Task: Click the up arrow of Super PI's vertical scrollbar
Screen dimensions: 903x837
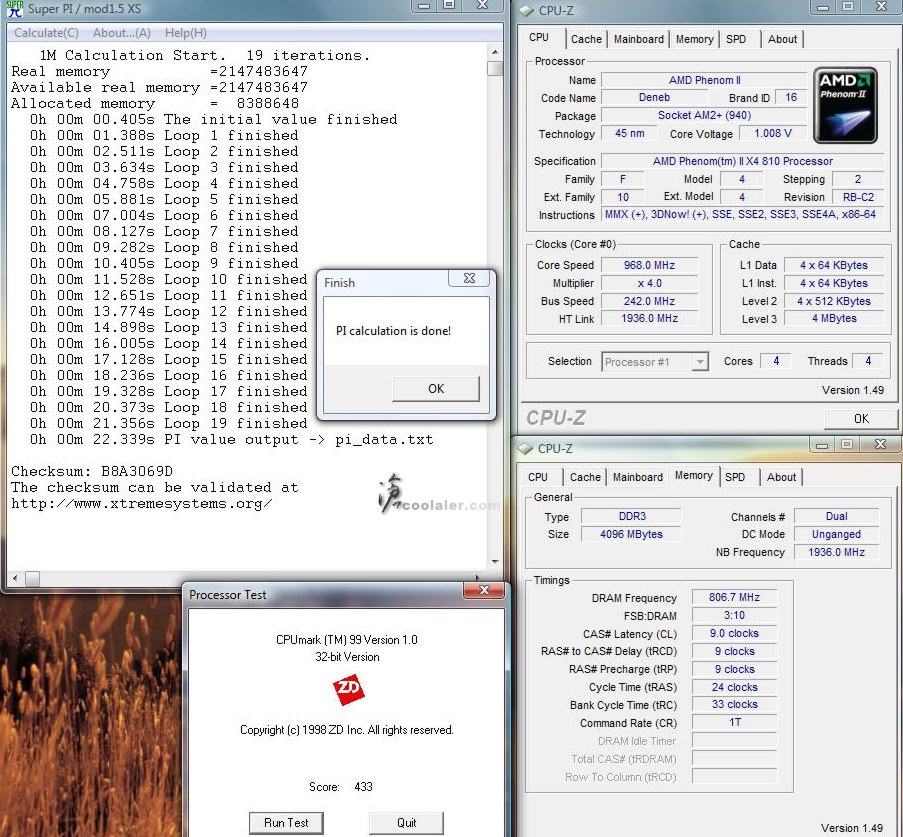Action: (x=495, y=52)
